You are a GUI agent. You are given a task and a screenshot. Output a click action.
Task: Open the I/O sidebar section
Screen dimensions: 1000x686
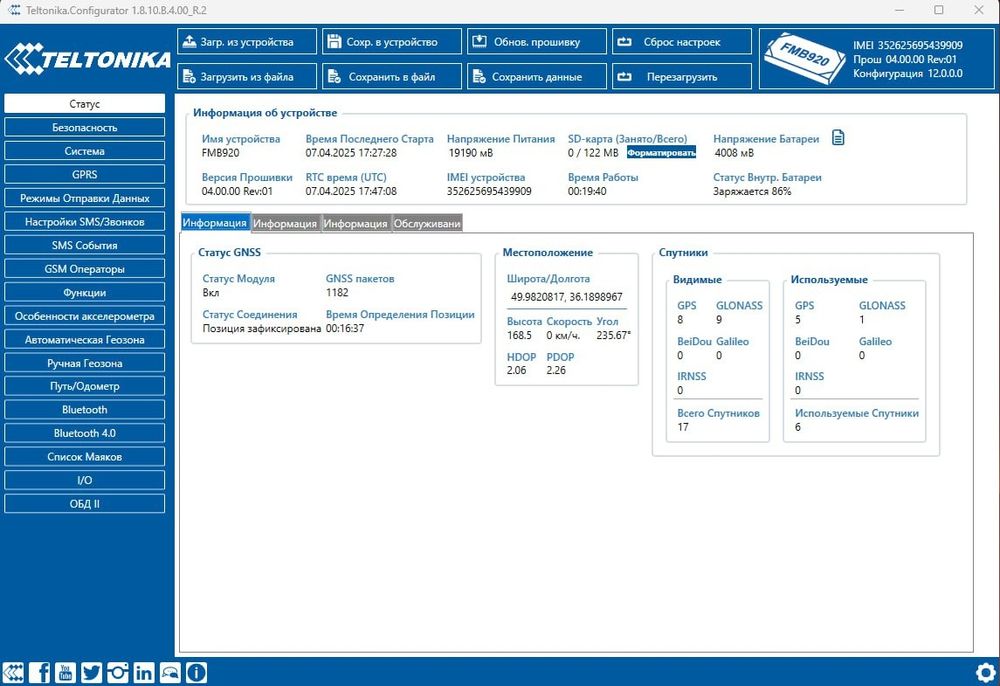pyautogui.click(x=84, y=480)
